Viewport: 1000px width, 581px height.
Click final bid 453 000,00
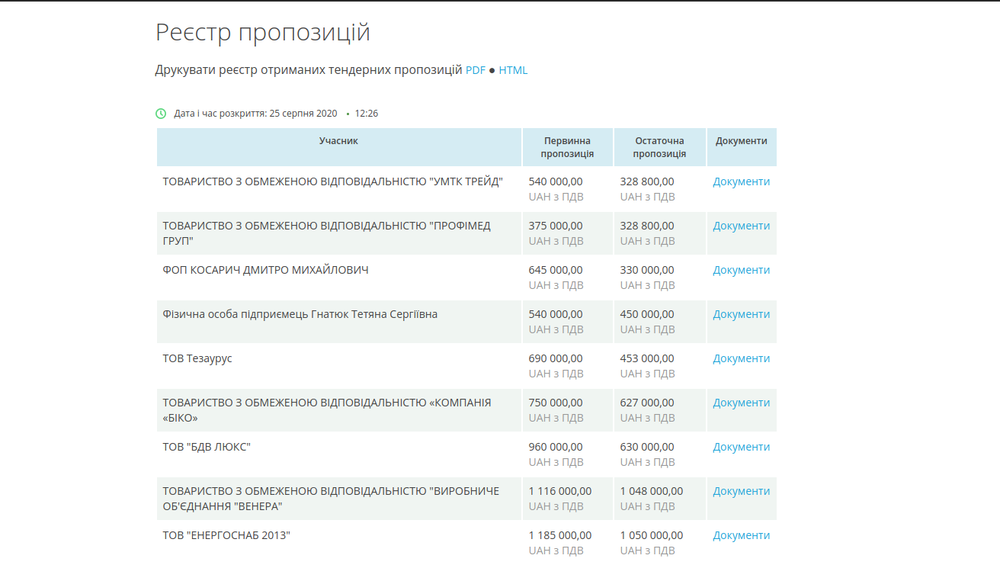coord(647,358)
